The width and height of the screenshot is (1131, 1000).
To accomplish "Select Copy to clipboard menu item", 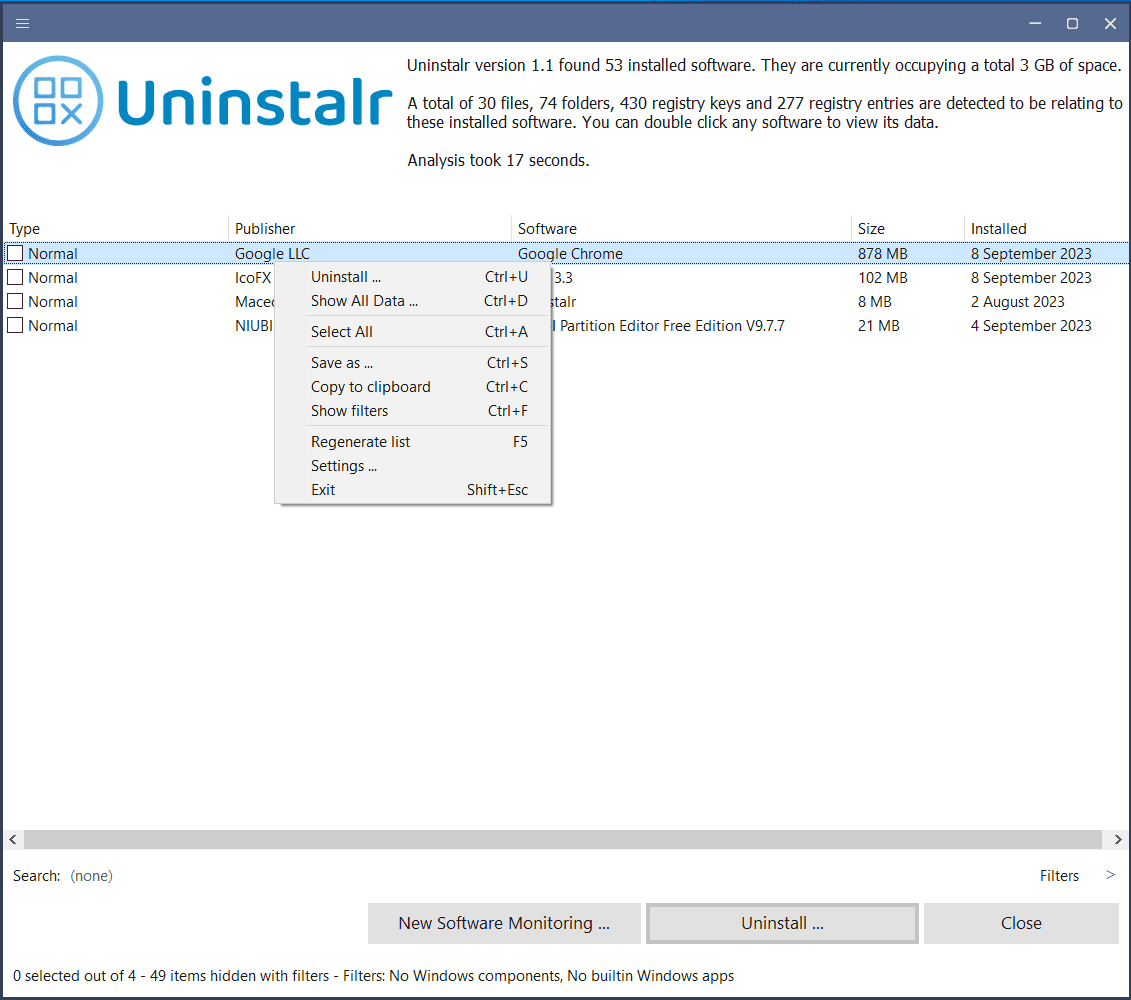I will tap(413, 387).
